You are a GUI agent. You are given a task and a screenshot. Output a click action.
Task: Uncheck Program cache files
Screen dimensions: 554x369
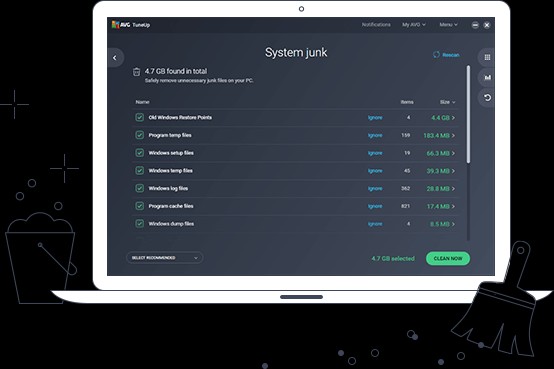click(140, 206)
